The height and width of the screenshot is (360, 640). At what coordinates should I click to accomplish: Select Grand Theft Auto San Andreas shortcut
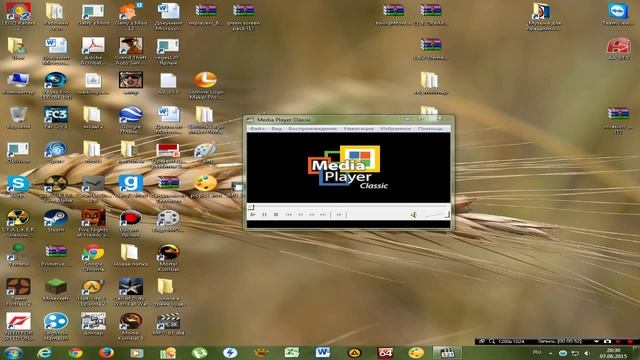131,51
